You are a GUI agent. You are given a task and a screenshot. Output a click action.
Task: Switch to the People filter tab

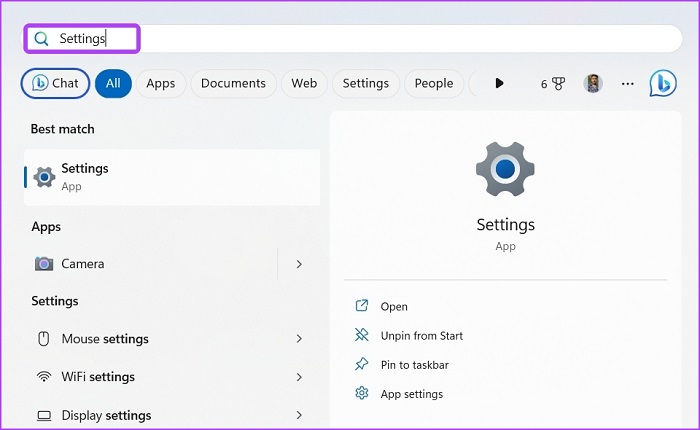tap(433, 83)
